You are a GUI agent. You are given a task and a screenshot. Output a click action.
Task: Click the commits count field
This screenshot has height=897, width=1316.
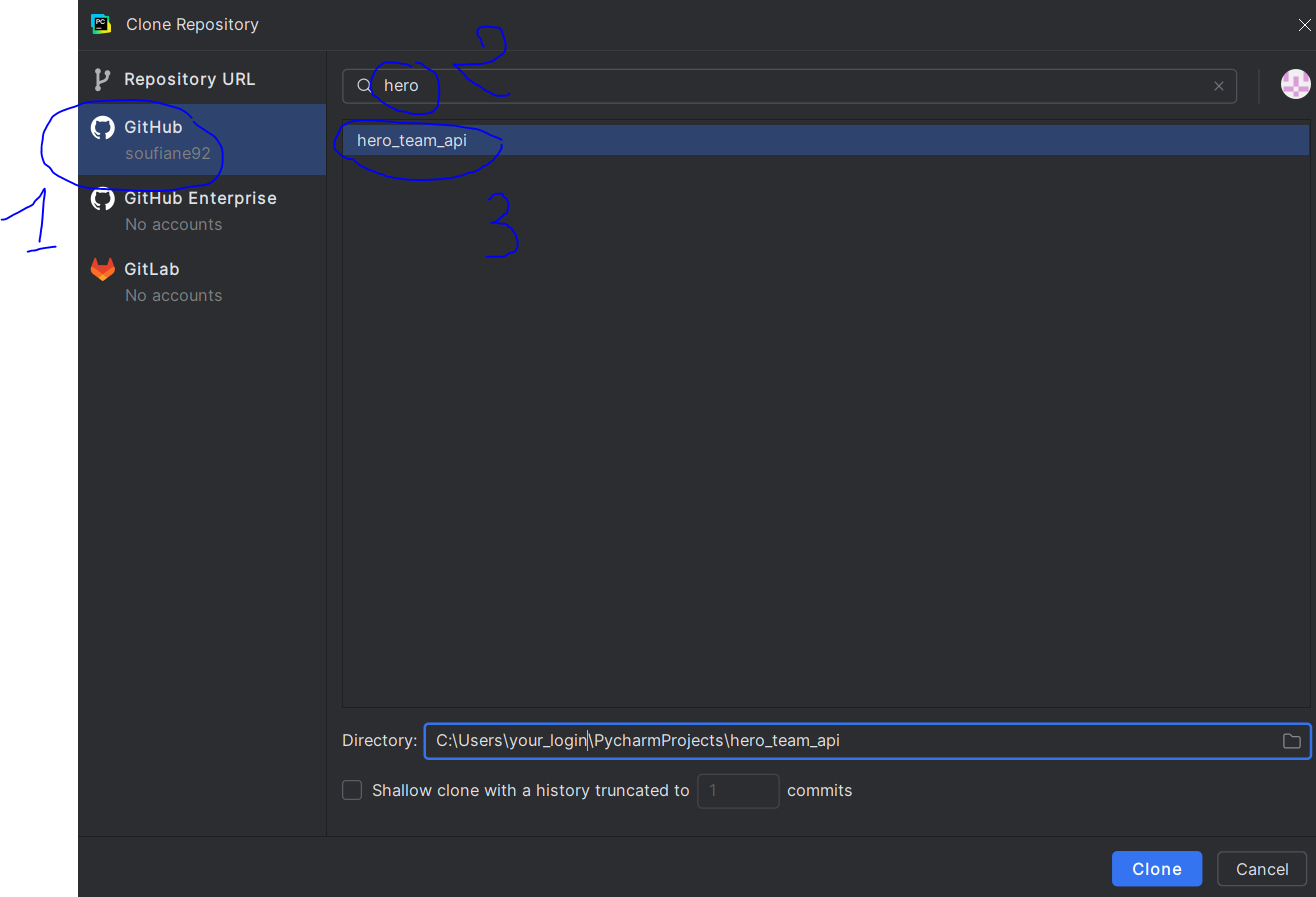coord(738,790)
